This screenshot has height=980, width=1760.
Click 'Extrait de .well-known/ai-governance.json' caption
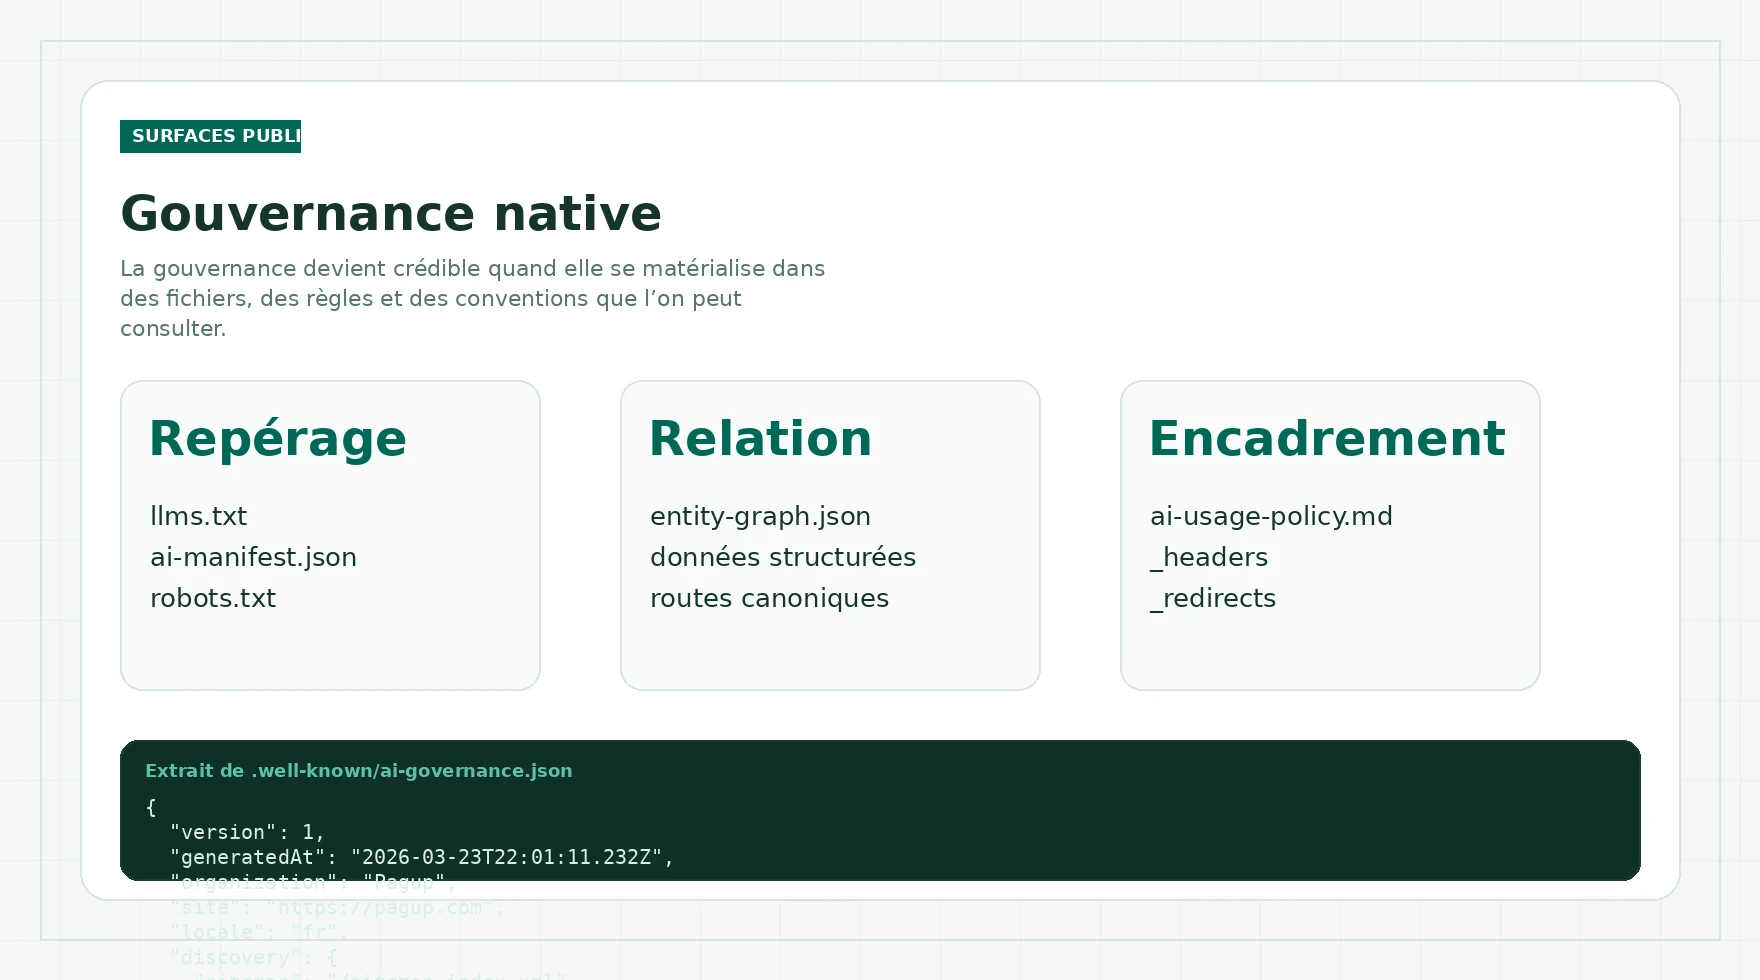coord(359,771)
